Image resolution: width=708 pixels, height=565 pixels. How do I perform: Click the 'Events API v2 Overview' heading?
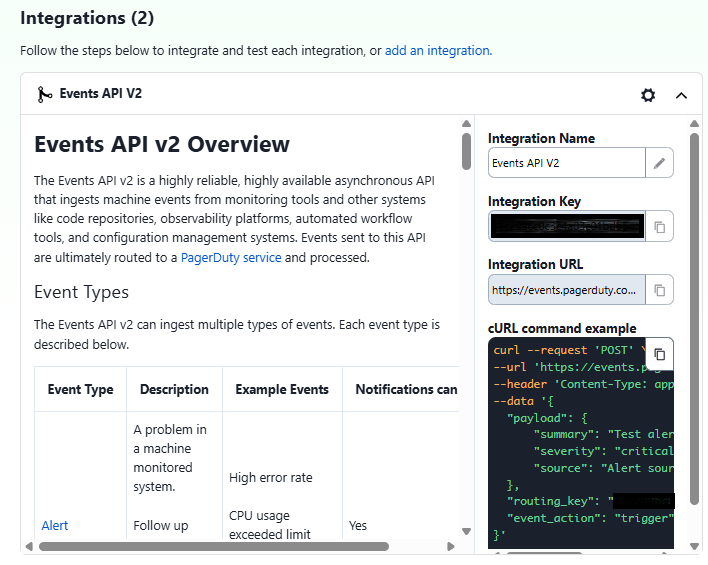pos(162,145)
